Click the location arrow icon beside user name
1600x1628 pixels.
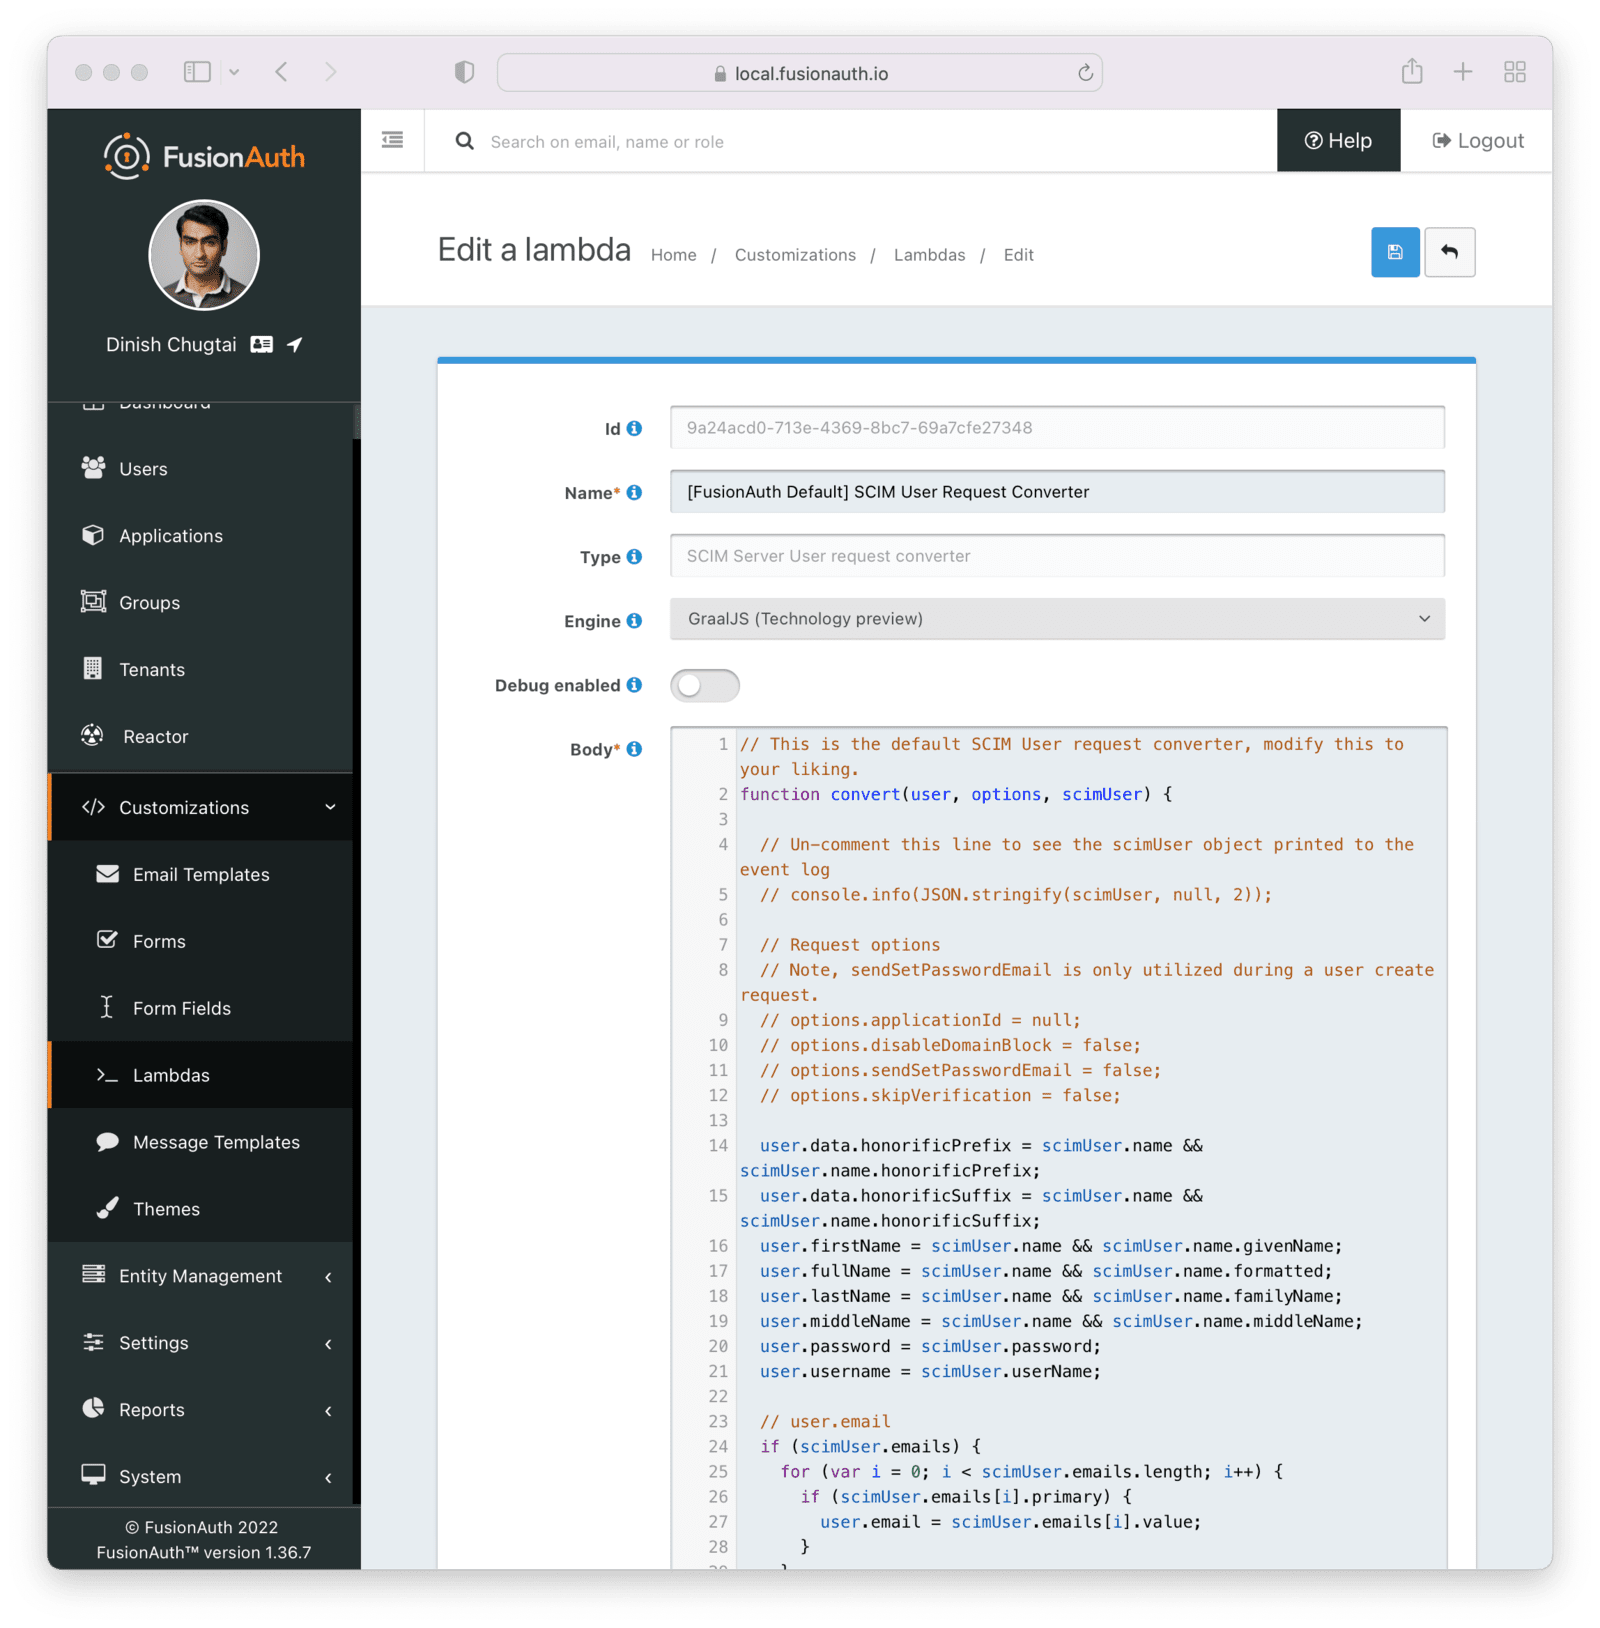click(x=295, y=344)
